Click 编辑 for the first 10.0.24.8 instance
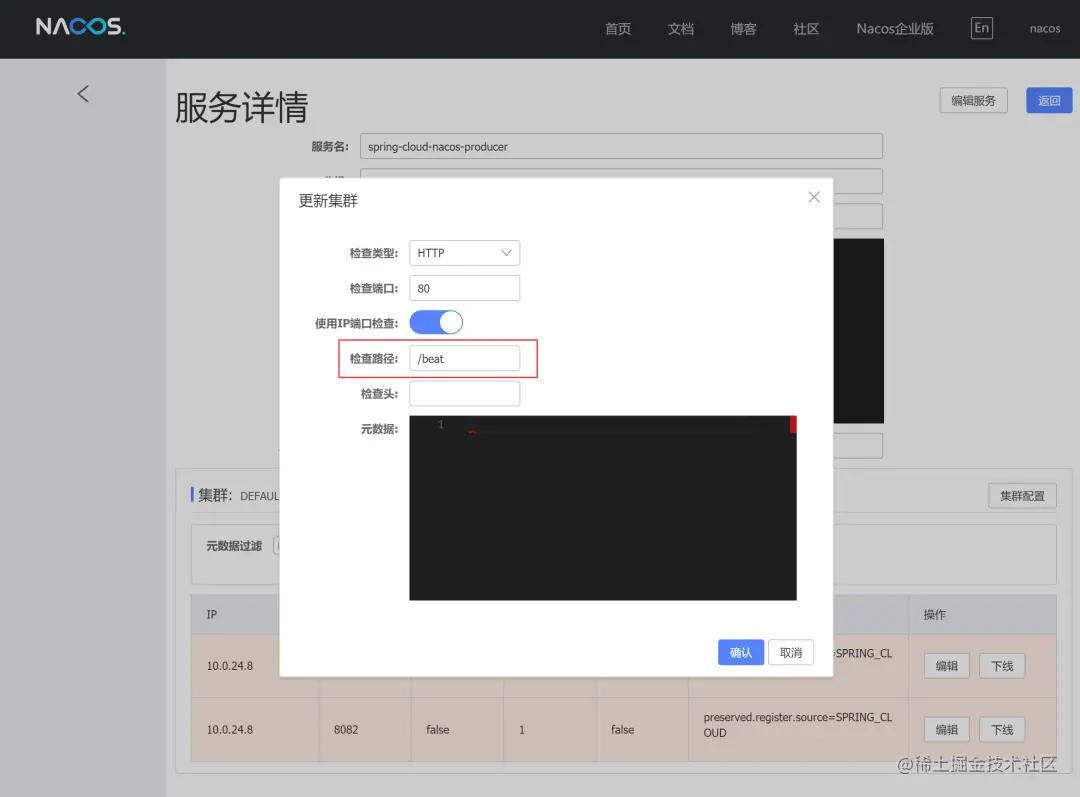Image resolution: width=1080 pixels, height=797 pixels. click(945, 665)
